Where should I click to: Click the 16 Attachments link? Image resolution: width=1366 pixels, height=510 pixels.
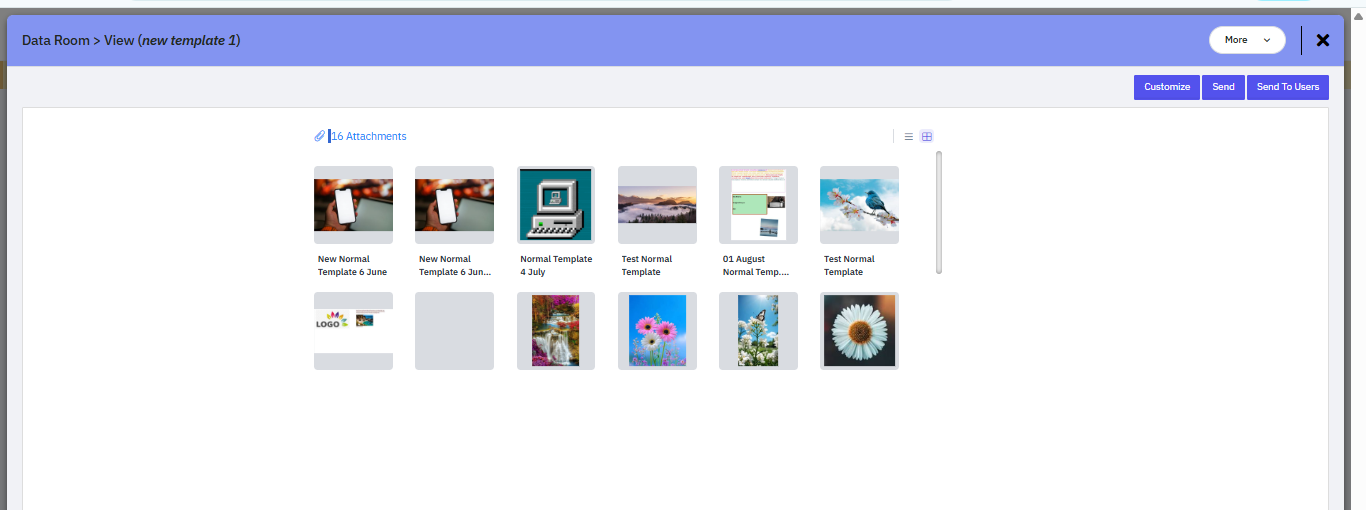369,136
